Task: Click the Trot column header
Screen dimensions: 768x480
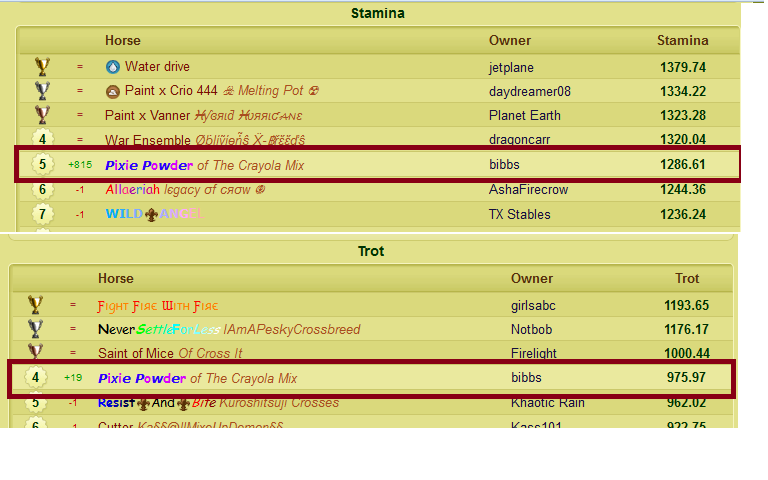Action: (x=687, y=278)
